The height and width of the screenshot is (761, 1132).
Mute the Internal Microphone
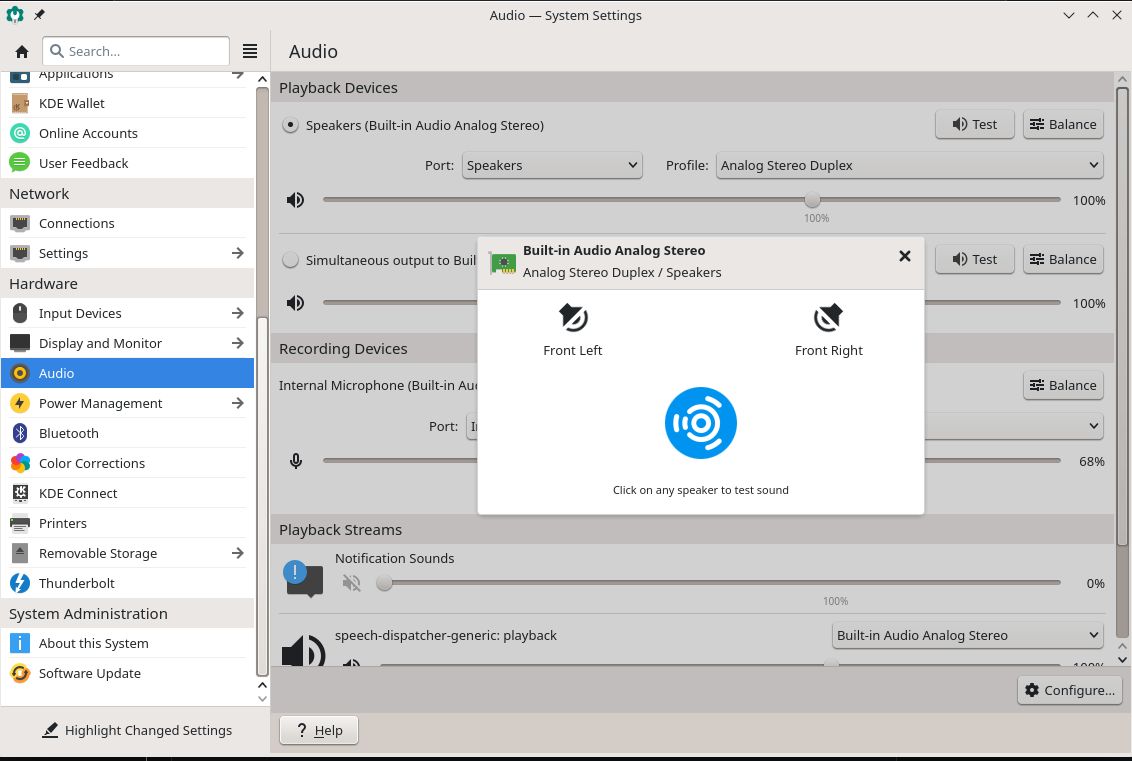(x=295, y=461)
